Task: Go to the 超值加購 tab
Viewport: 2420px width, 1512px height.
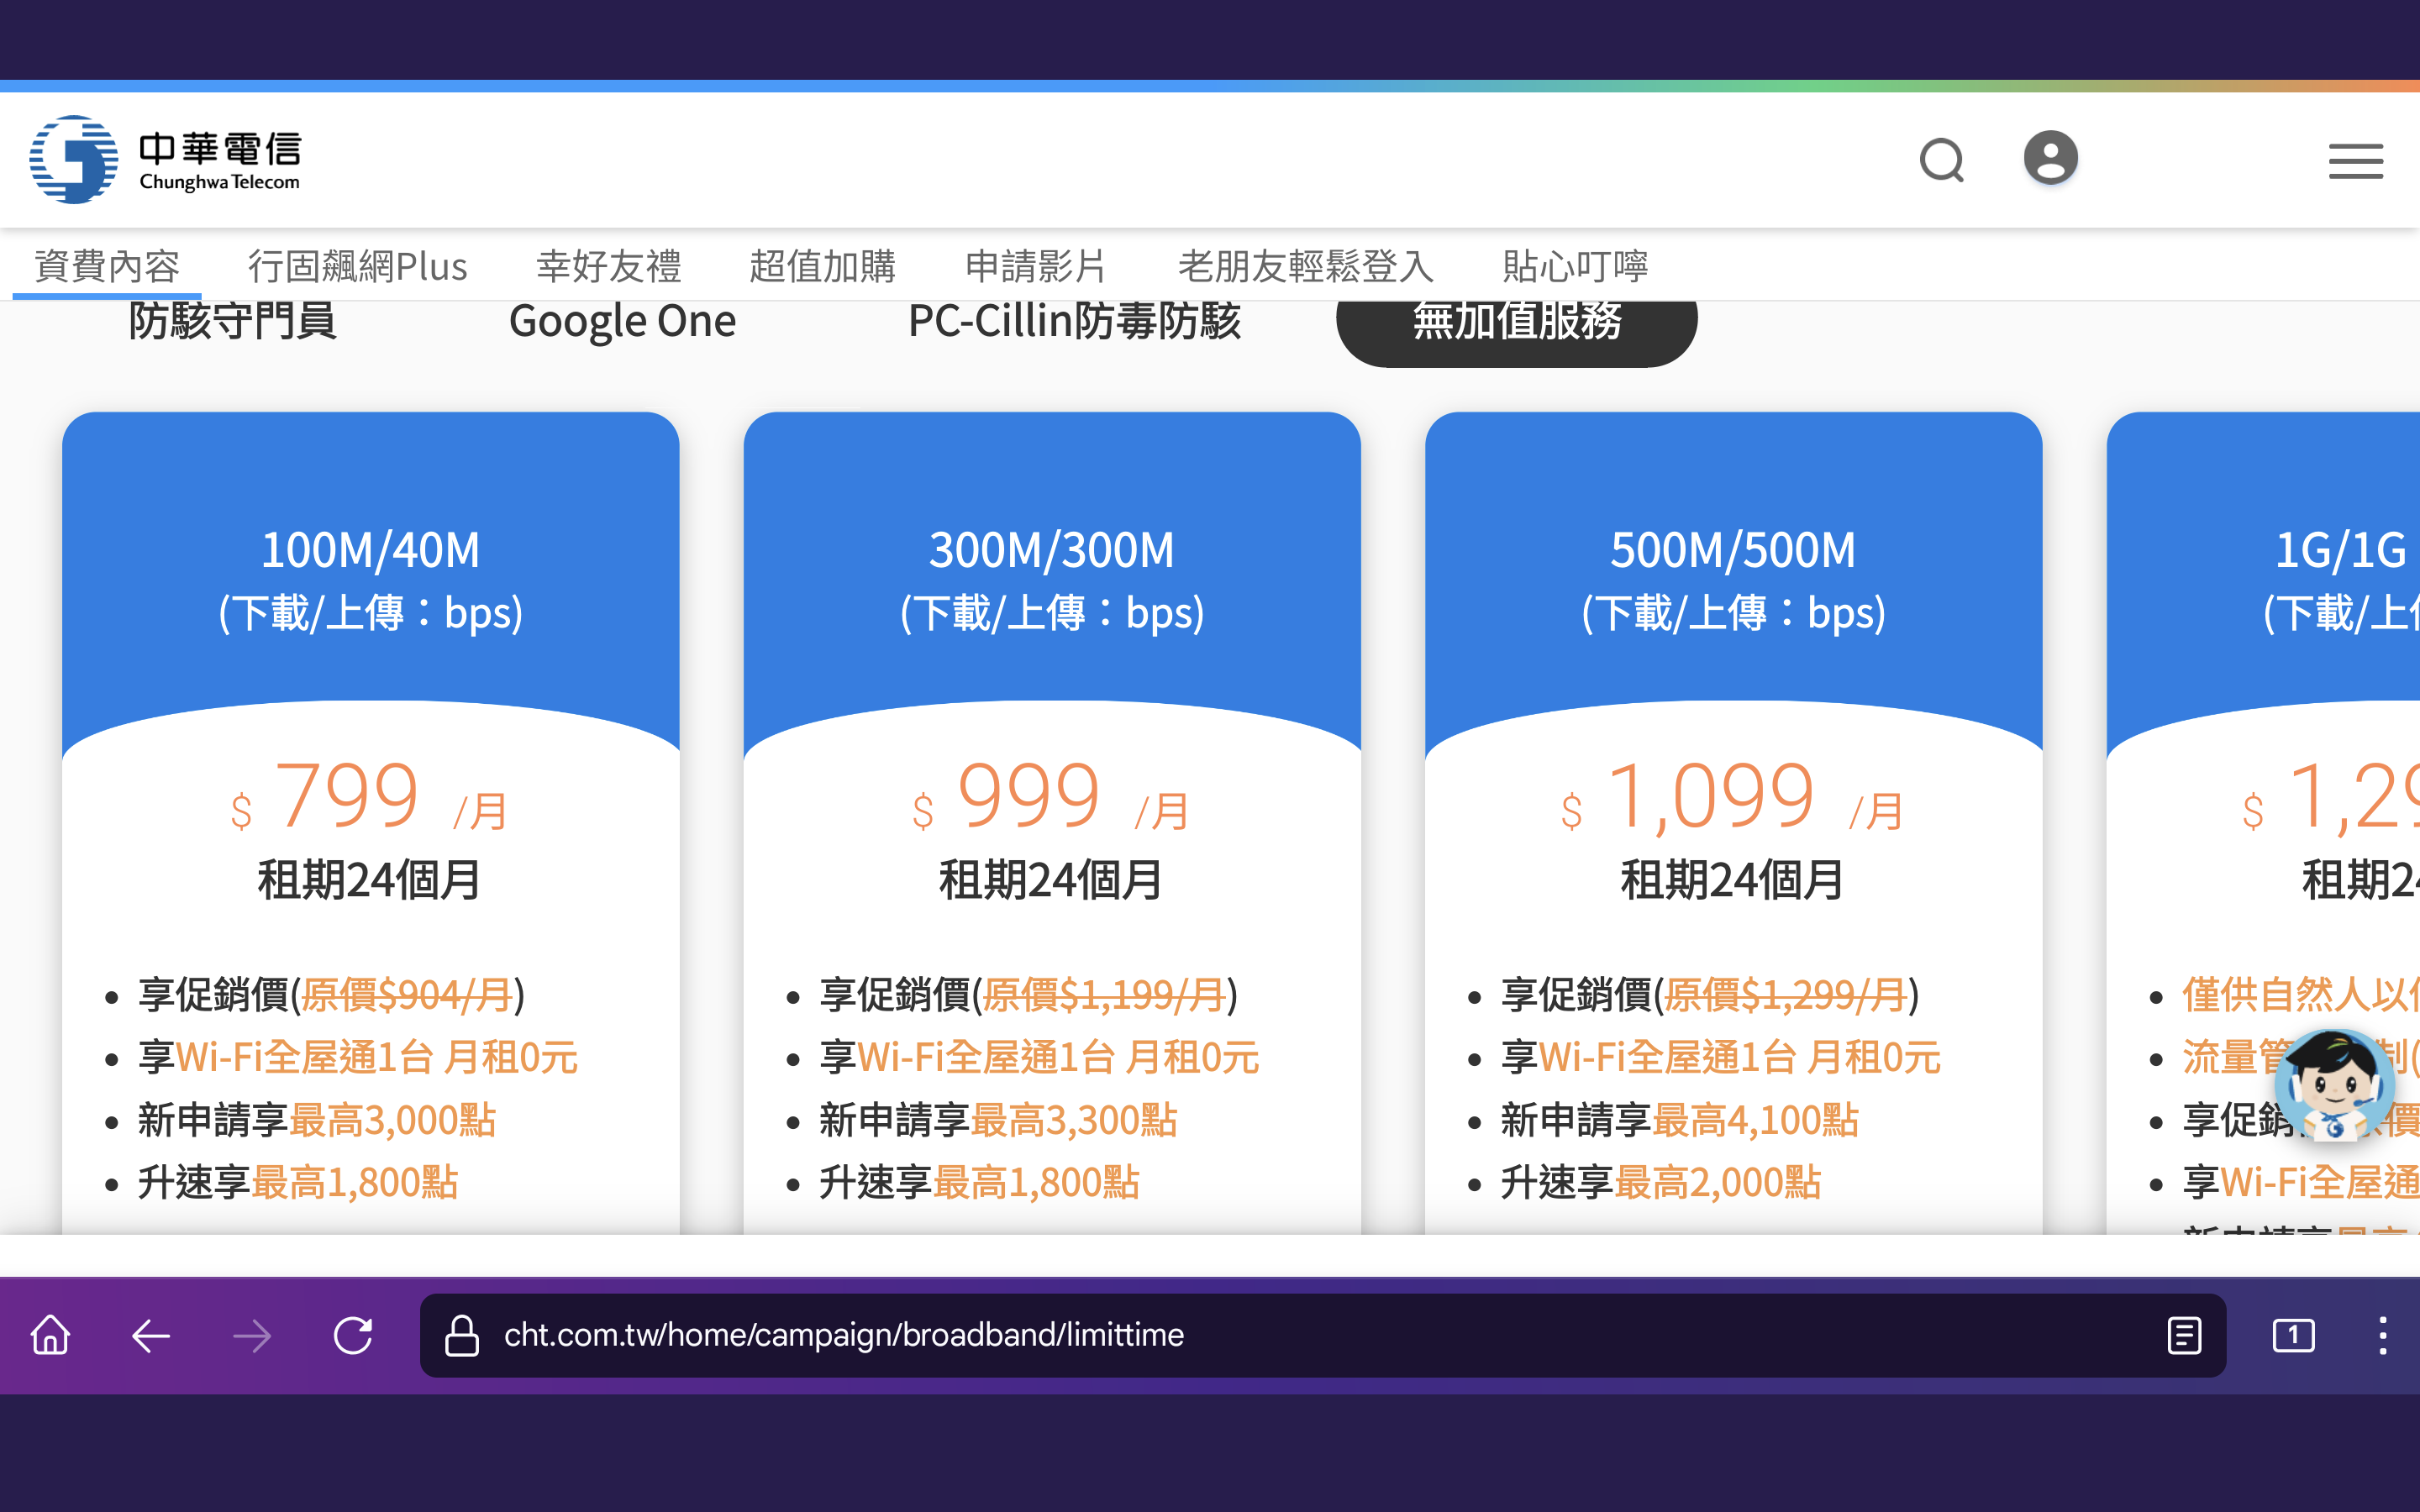Action: 822,266
